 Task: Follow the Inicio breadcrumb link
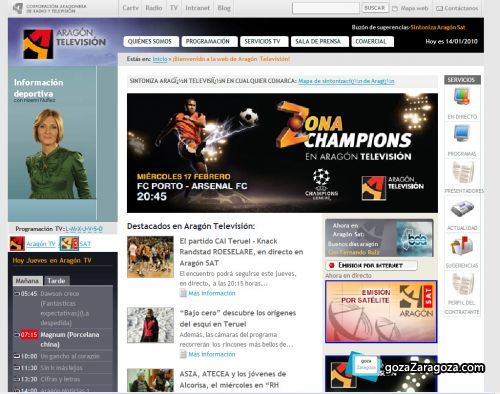point(160,59)
